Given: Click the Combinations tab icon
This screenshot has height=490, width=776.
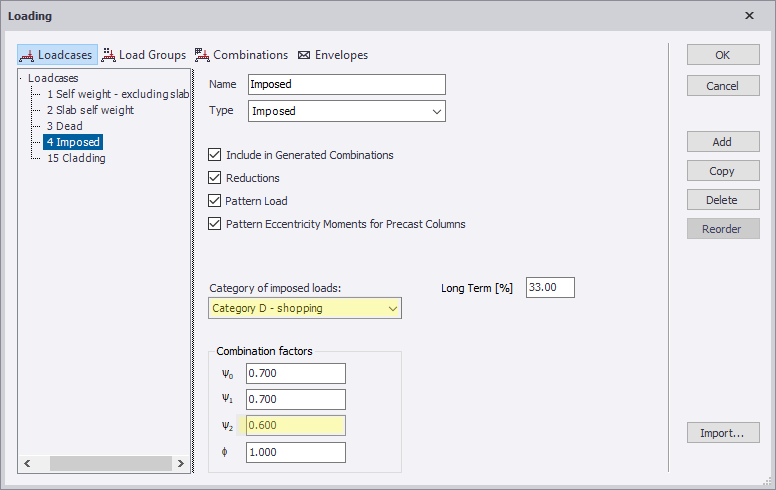Looking at the screenshot, I should (202, 55).
